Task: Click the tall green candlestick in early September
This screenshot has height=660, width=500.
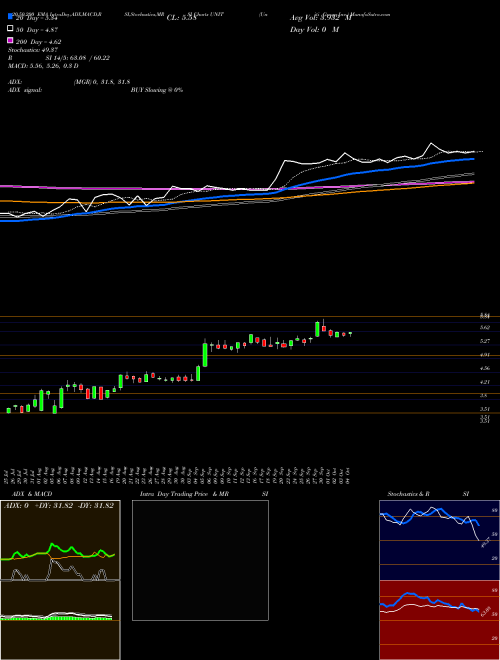Action: coord(205,354)
